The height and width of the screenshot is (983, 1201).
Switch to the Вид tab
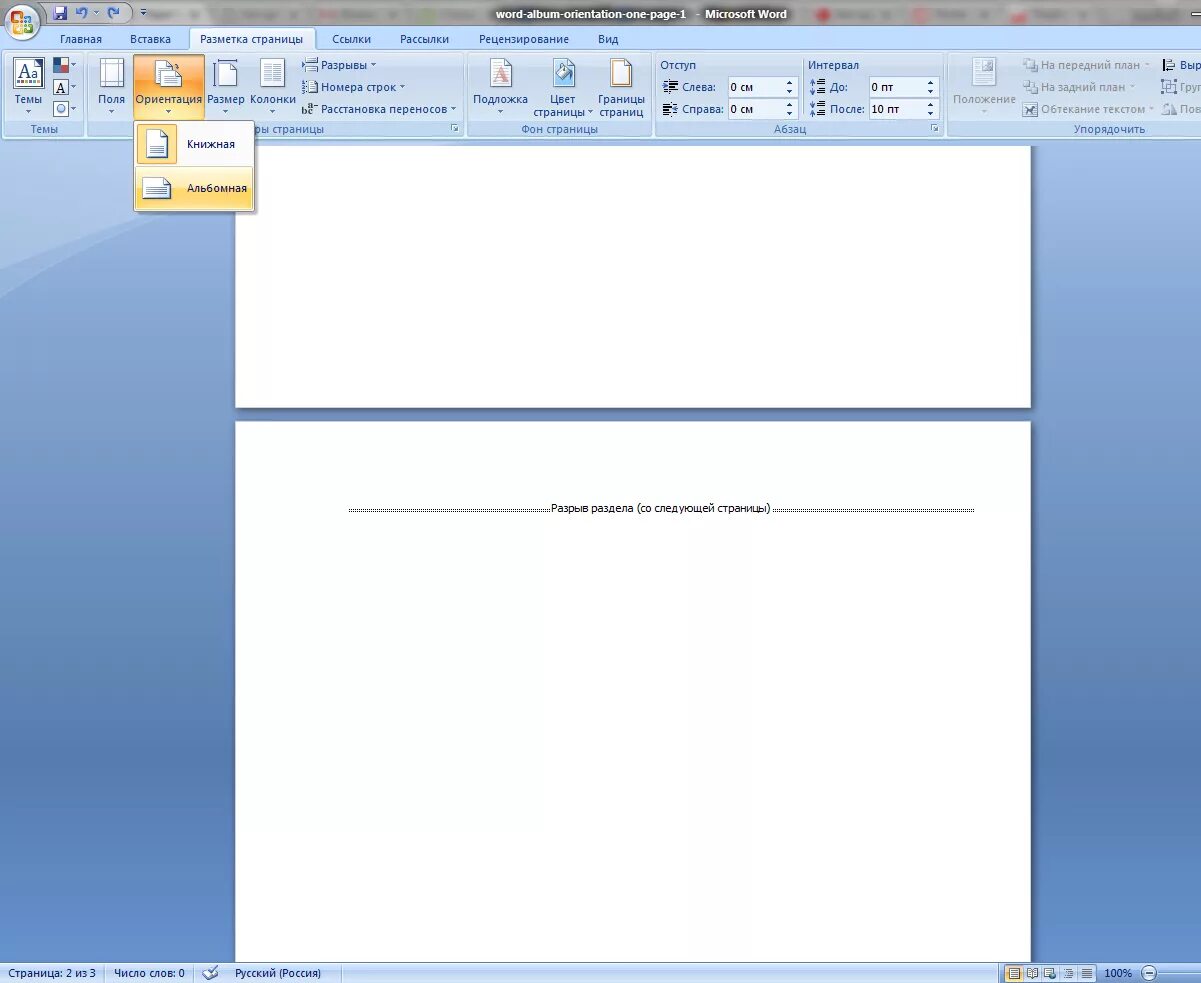click(608, 39)
